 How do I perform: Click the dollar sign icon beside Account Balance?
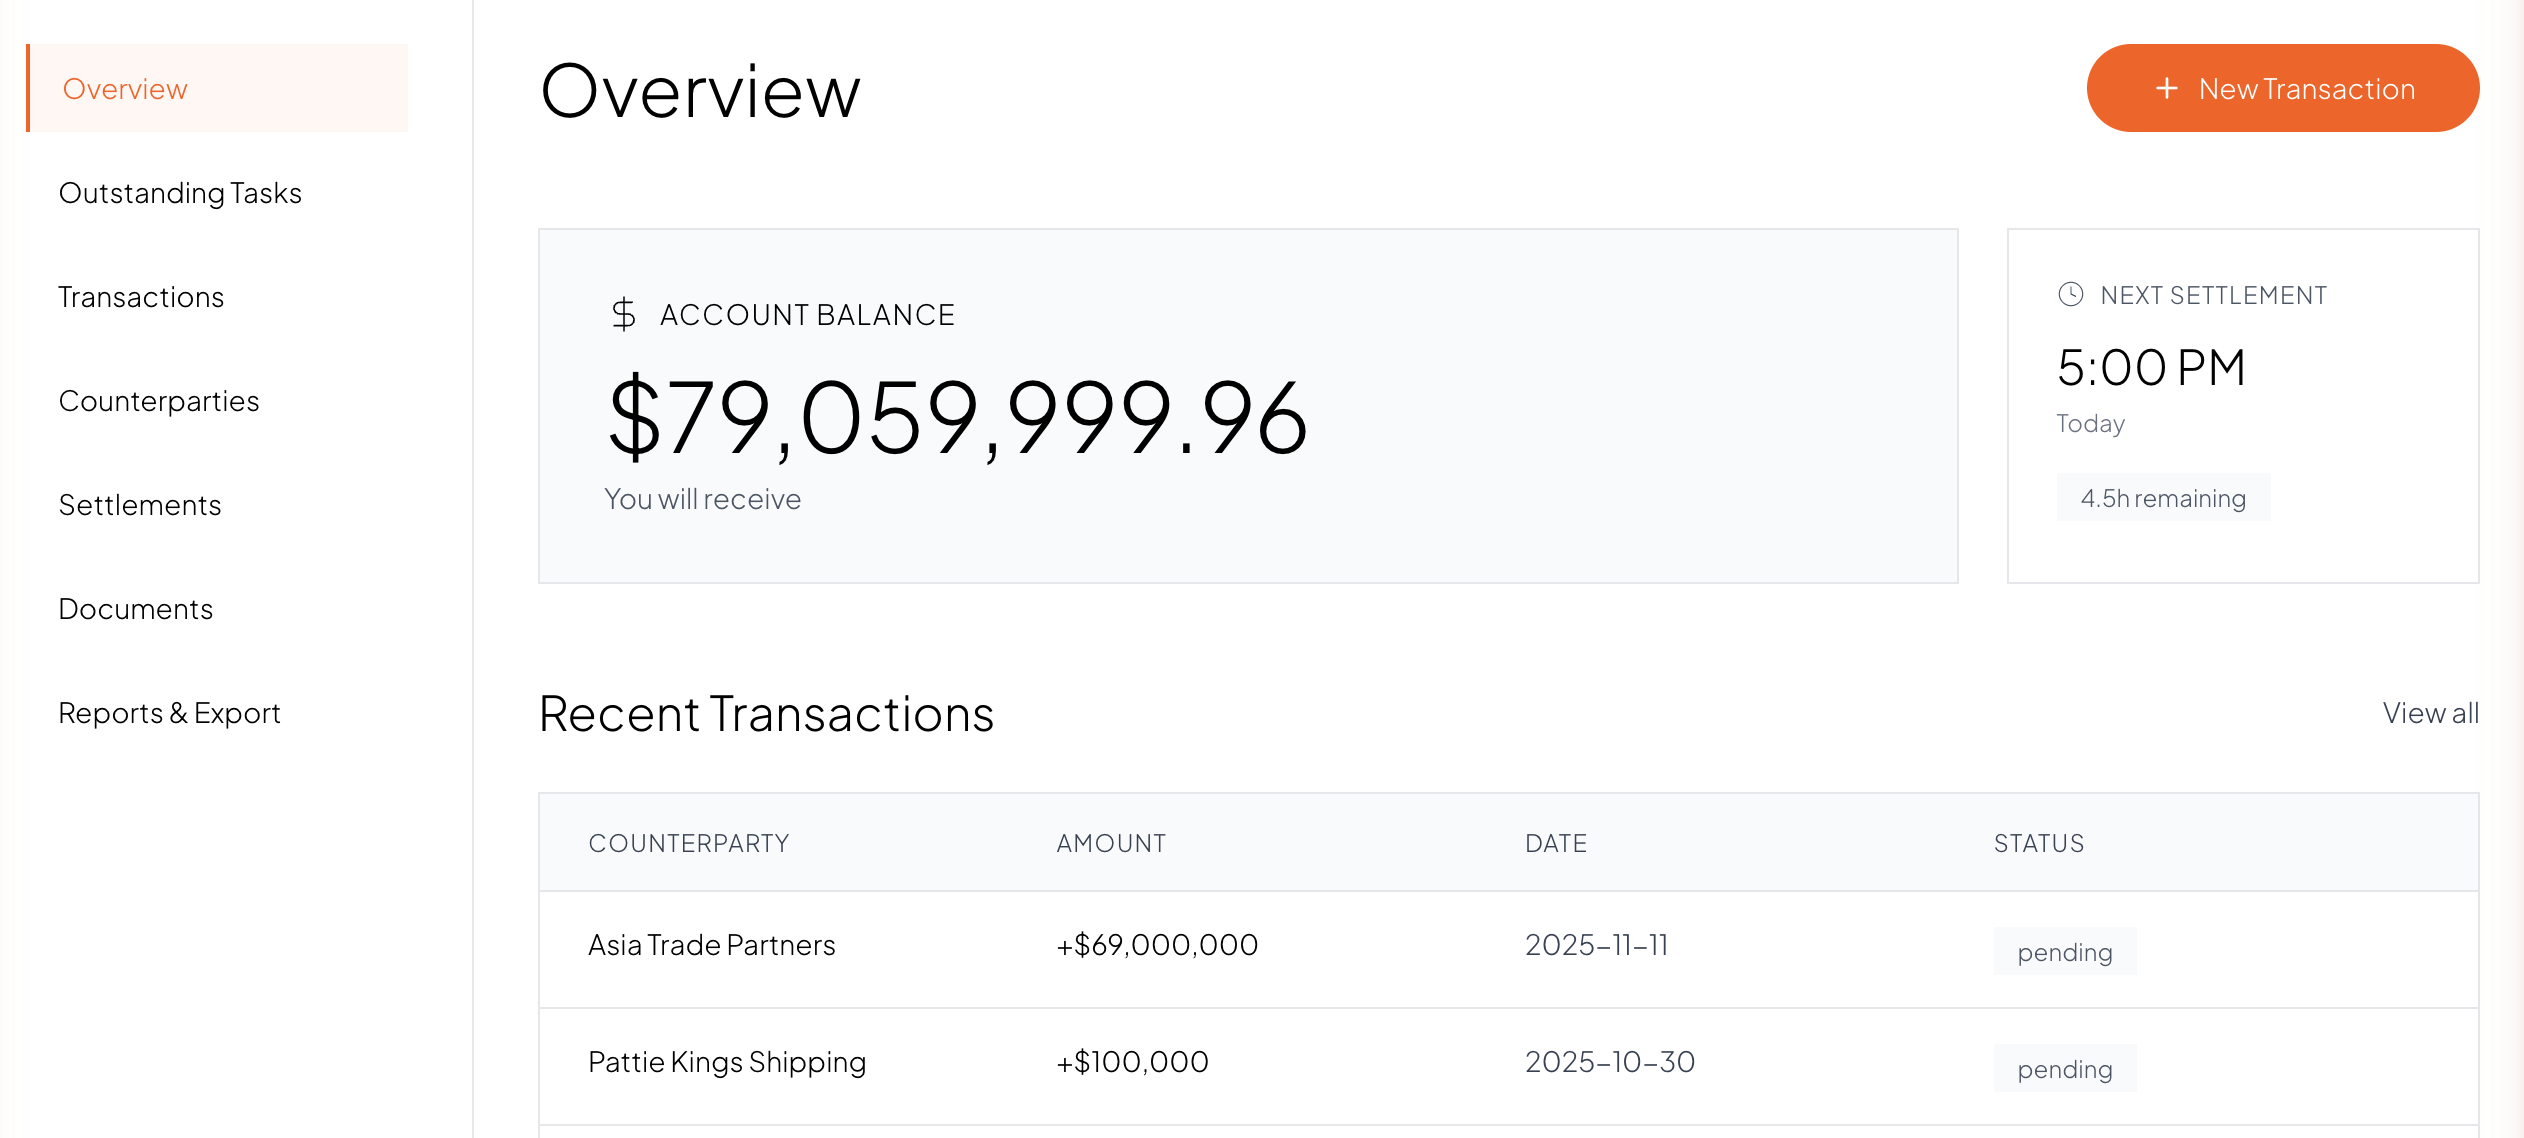coord(623,315)
